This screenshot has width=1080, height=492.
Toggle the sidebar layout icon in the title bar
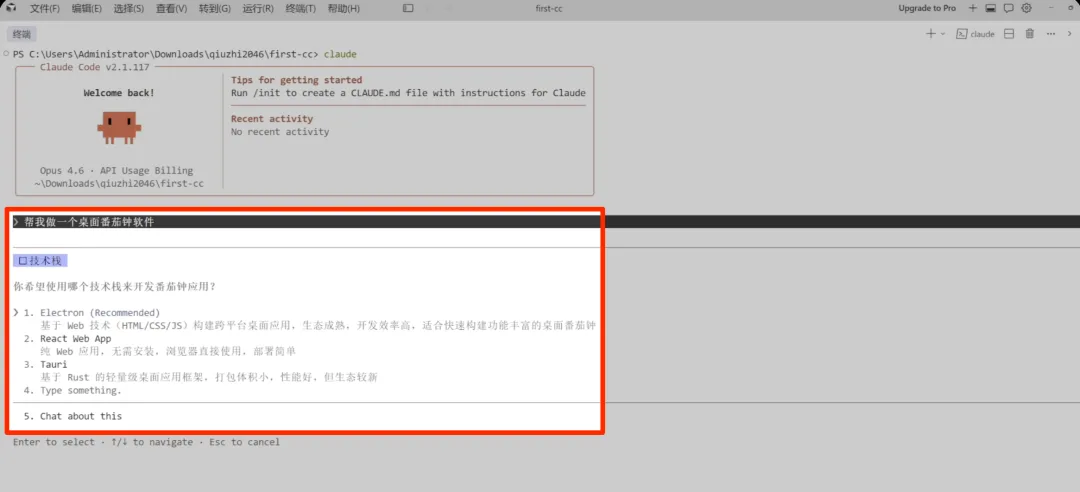(x=408, y=8)
